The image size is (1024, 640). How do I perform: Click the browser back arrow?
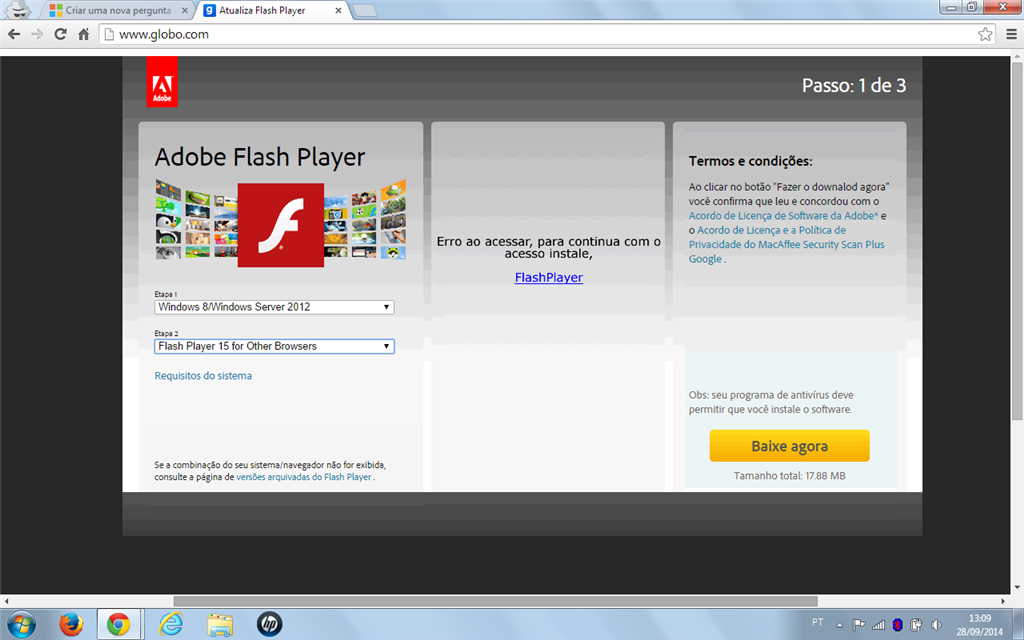click(x=14, y=34)
